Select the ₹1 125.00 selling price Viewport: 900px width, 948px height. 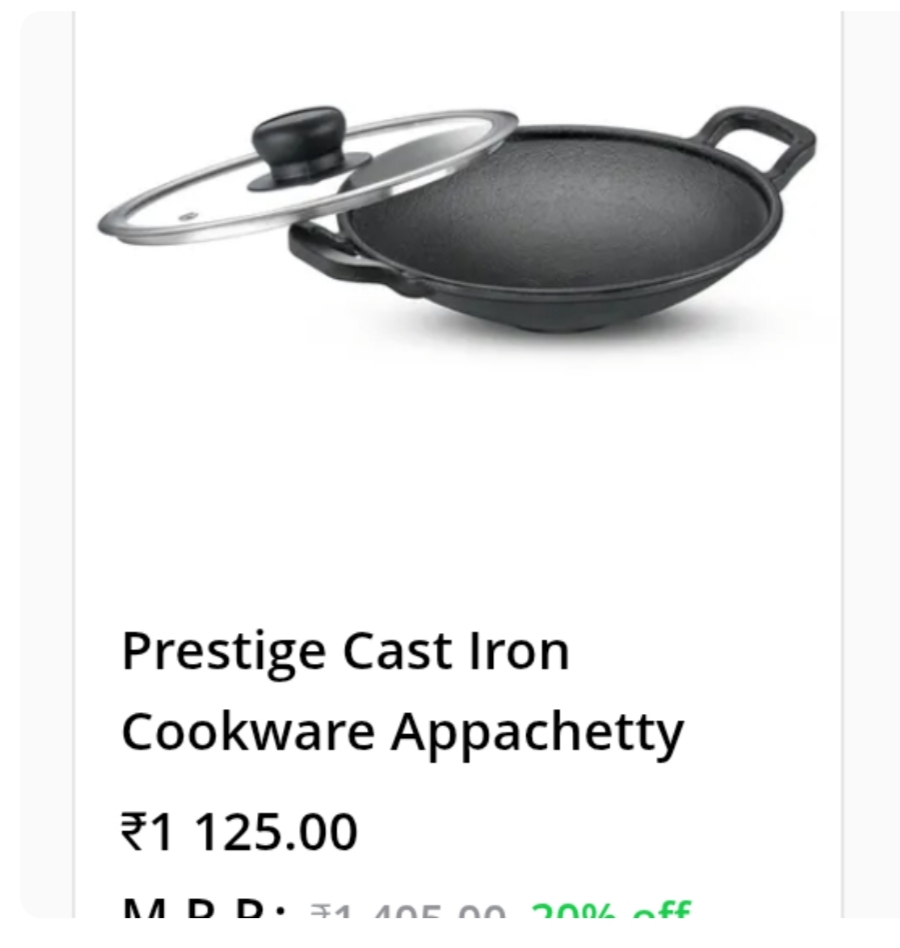(239, 832)
